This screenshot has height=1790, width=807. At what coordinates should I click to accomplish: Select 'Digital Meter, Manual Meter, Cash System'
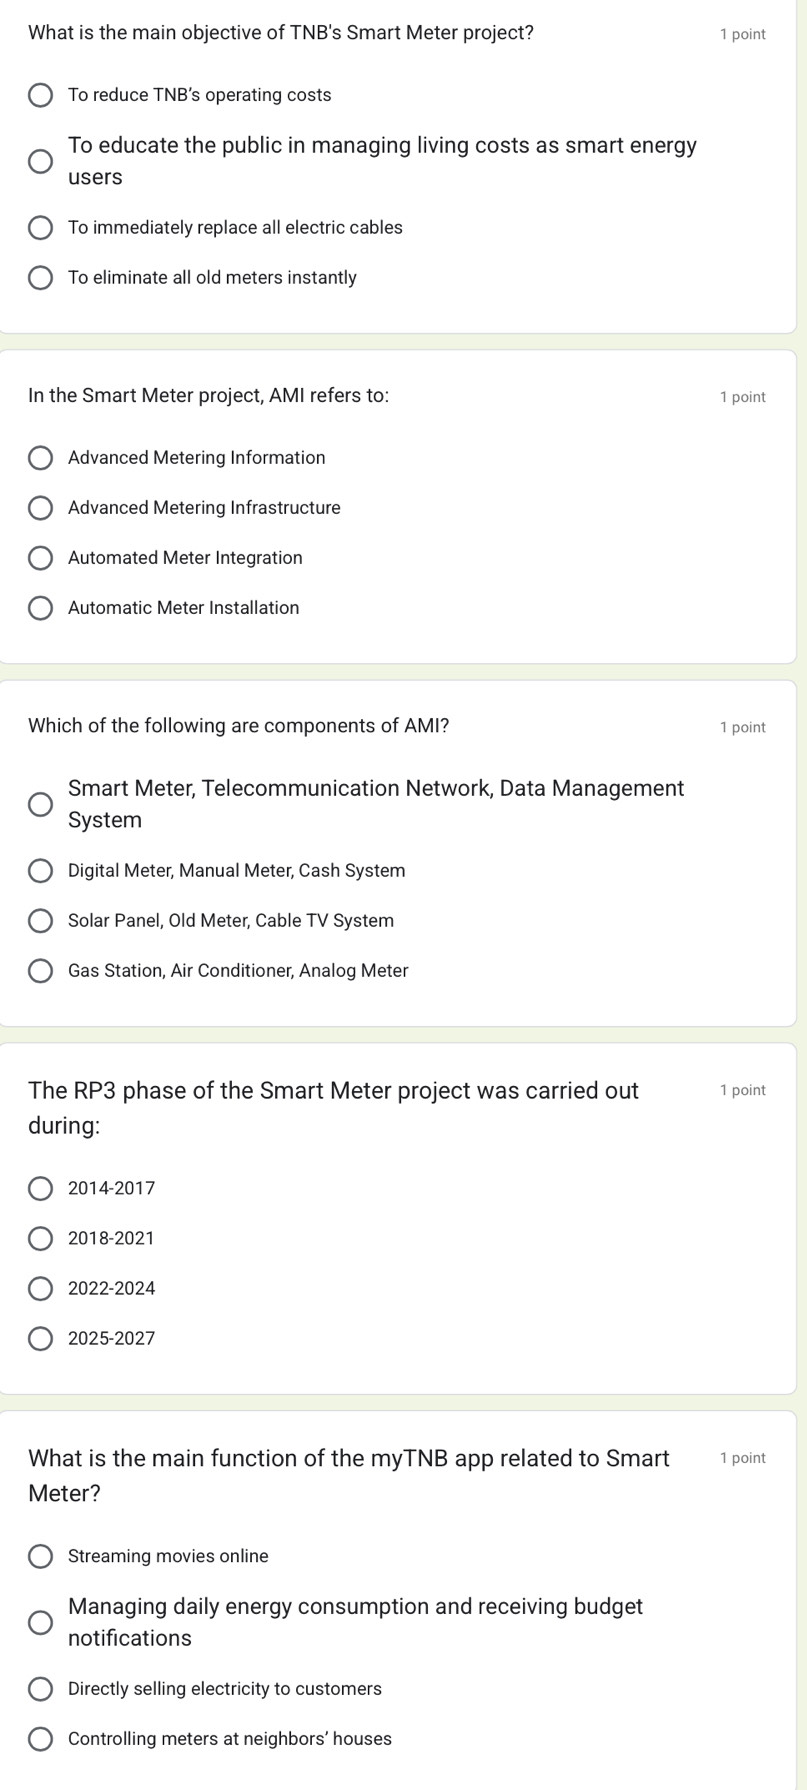click(x=40, y=871)
